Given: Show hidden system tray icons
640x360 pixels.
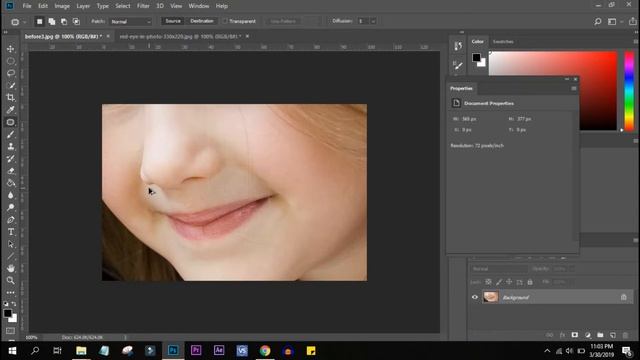Looking at the screenshot, I should (x=547, y=351).
